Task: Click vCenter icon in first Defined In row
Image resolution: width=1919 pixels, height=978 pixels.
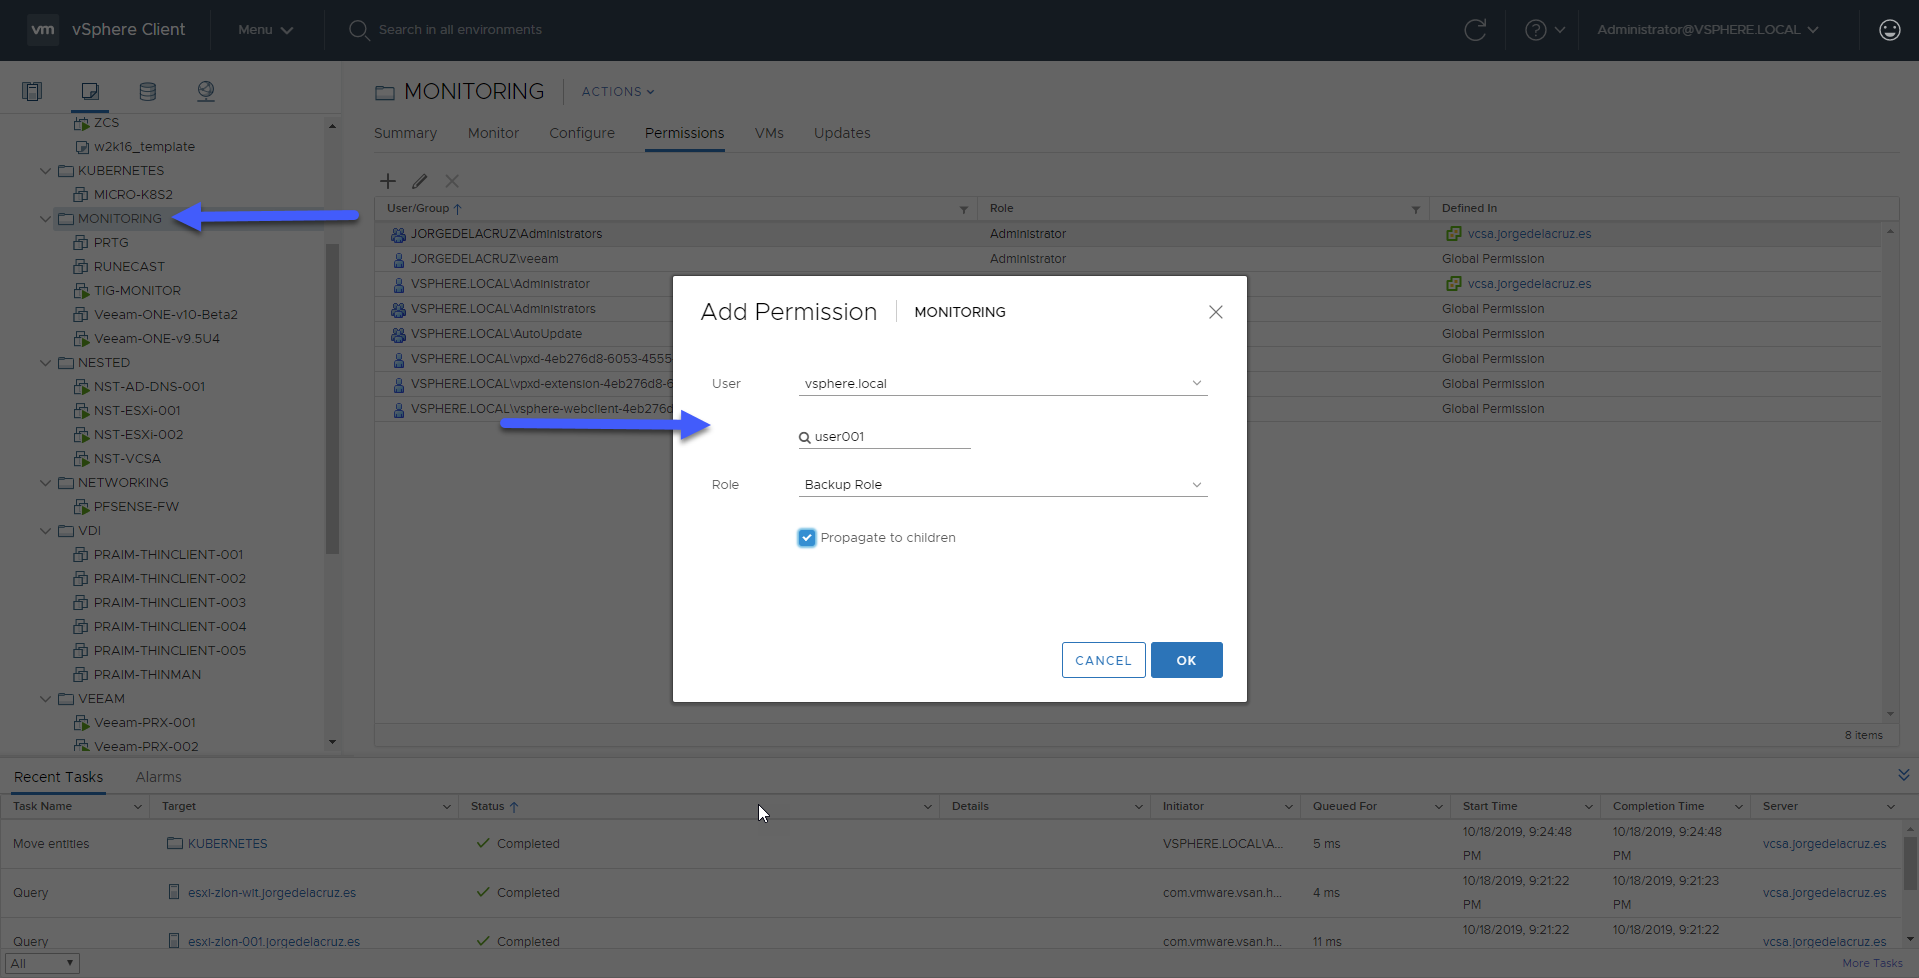Action: pyautogui.click(x=1454, y=234)
